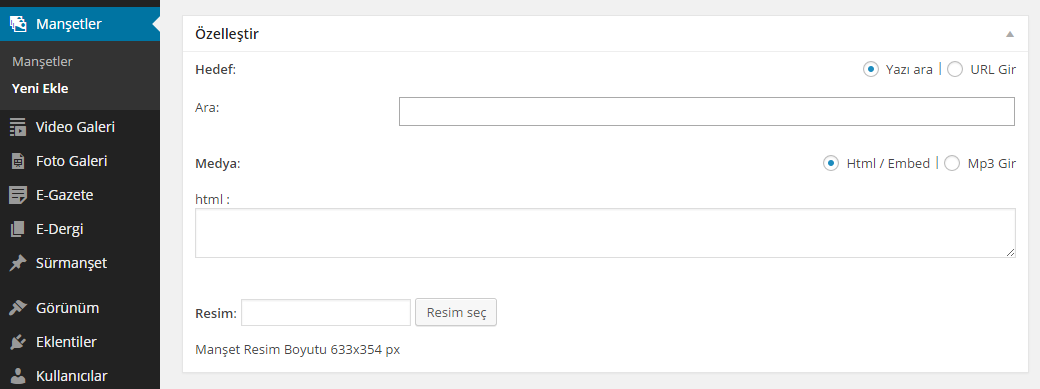Click the Foto Galeri icon
Screen dimensions: 1040x389
[18, 161]
